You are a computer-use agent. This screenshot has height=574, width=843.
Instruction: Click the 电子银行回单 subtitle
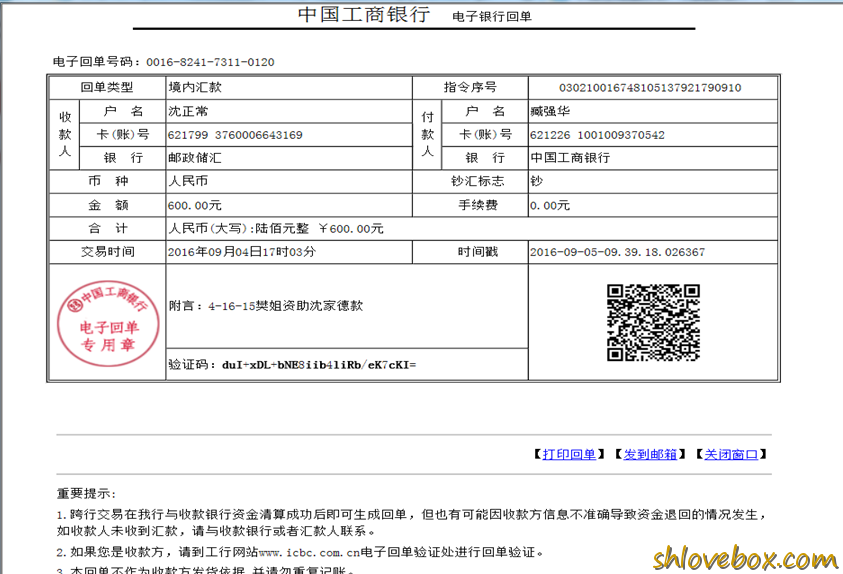click(492, 17)
